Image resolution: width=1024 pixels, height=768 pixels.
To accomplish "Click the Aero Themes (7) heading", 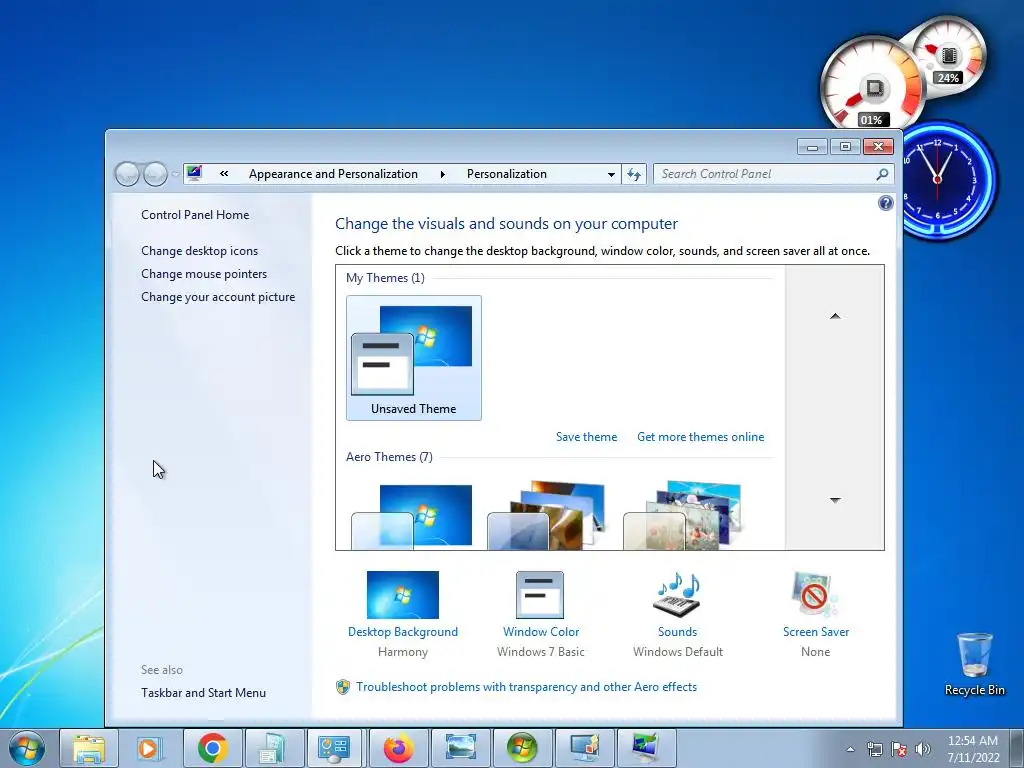I will coord(389,457).
